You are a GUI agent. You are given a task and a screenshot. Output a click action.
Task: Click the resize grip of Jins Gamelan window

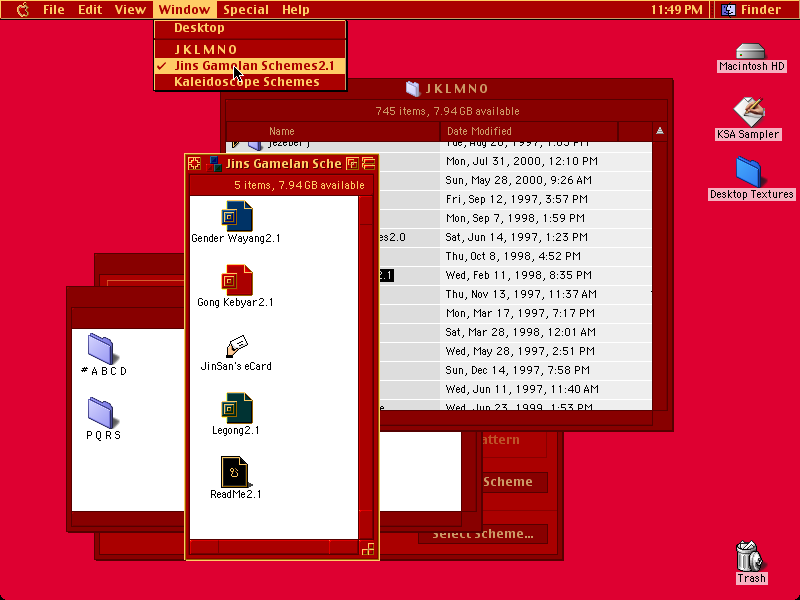368,549
